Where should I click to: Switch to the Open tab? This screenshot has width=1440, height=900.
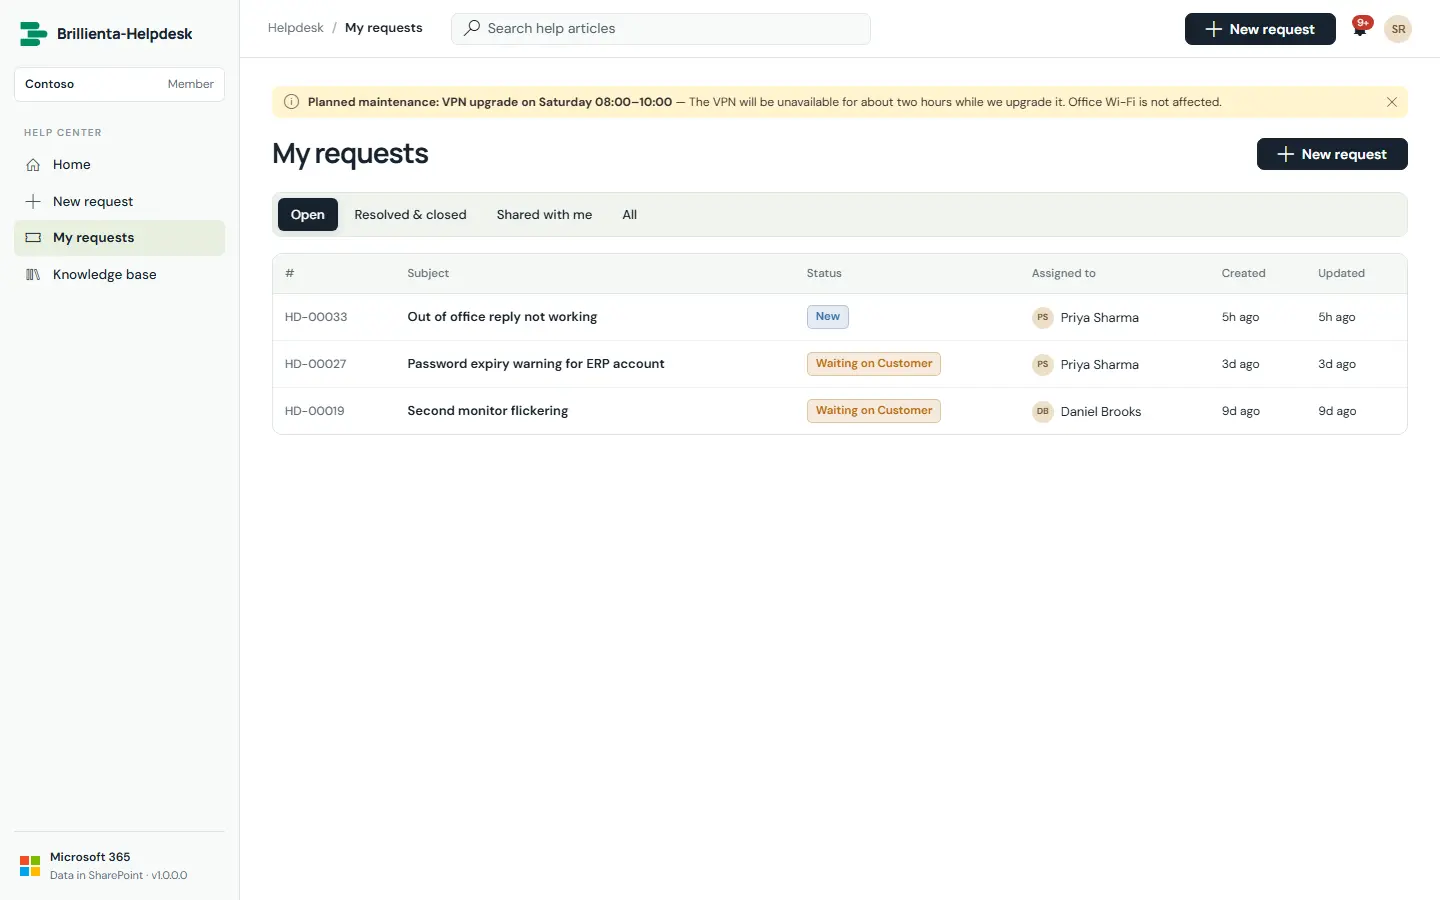308,215
